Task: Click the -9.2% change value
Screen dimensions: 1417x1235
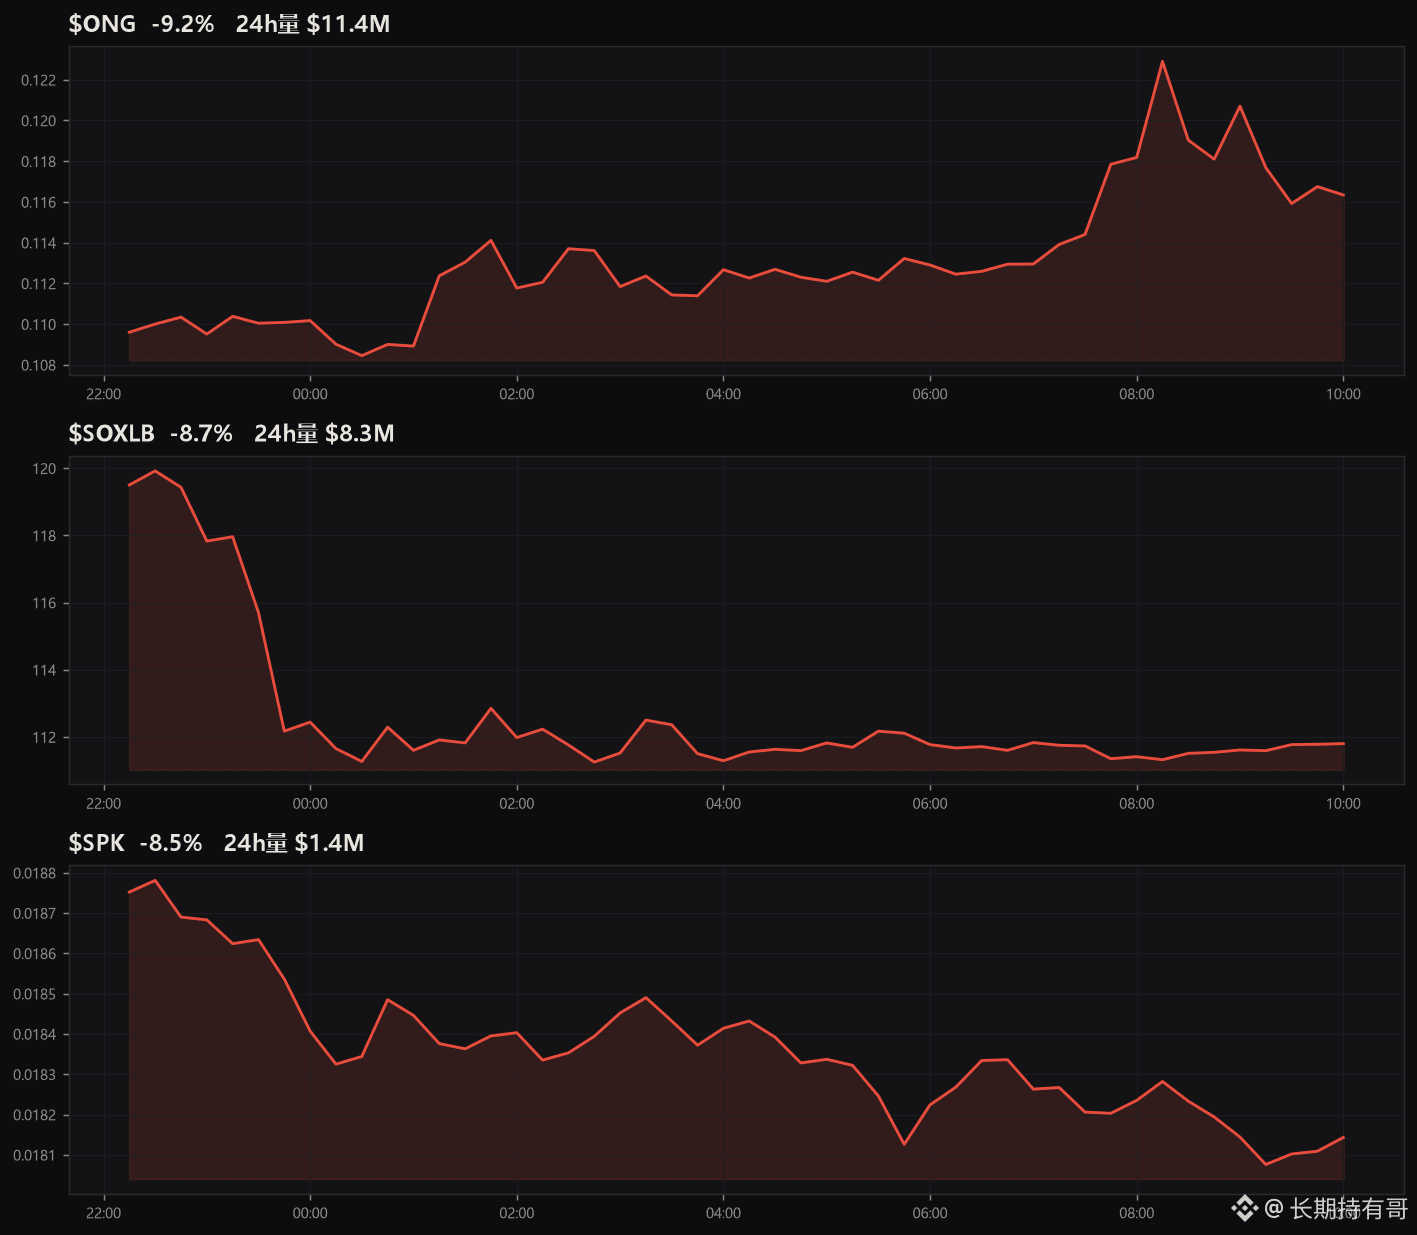Action: [x=183, y=24]
